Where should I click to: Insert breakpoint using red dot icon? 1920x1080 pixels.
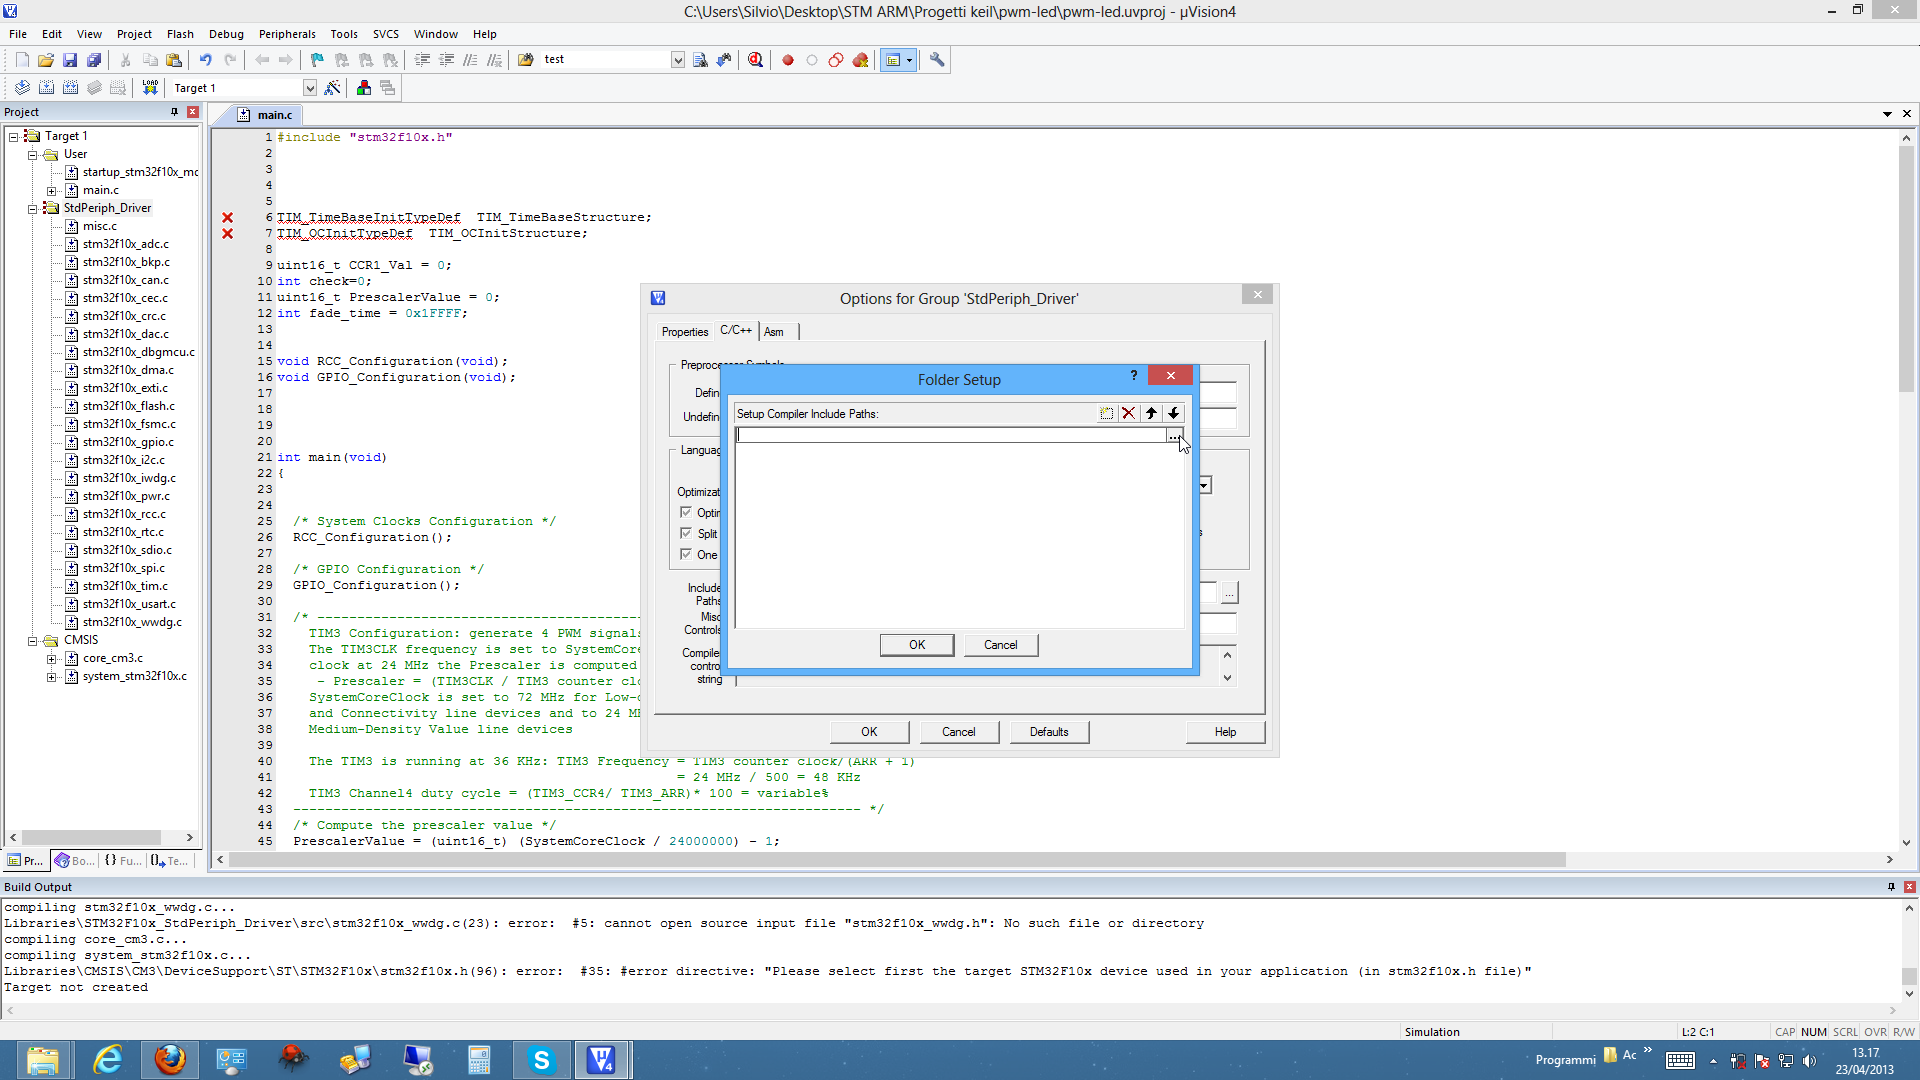click(788, 60)
